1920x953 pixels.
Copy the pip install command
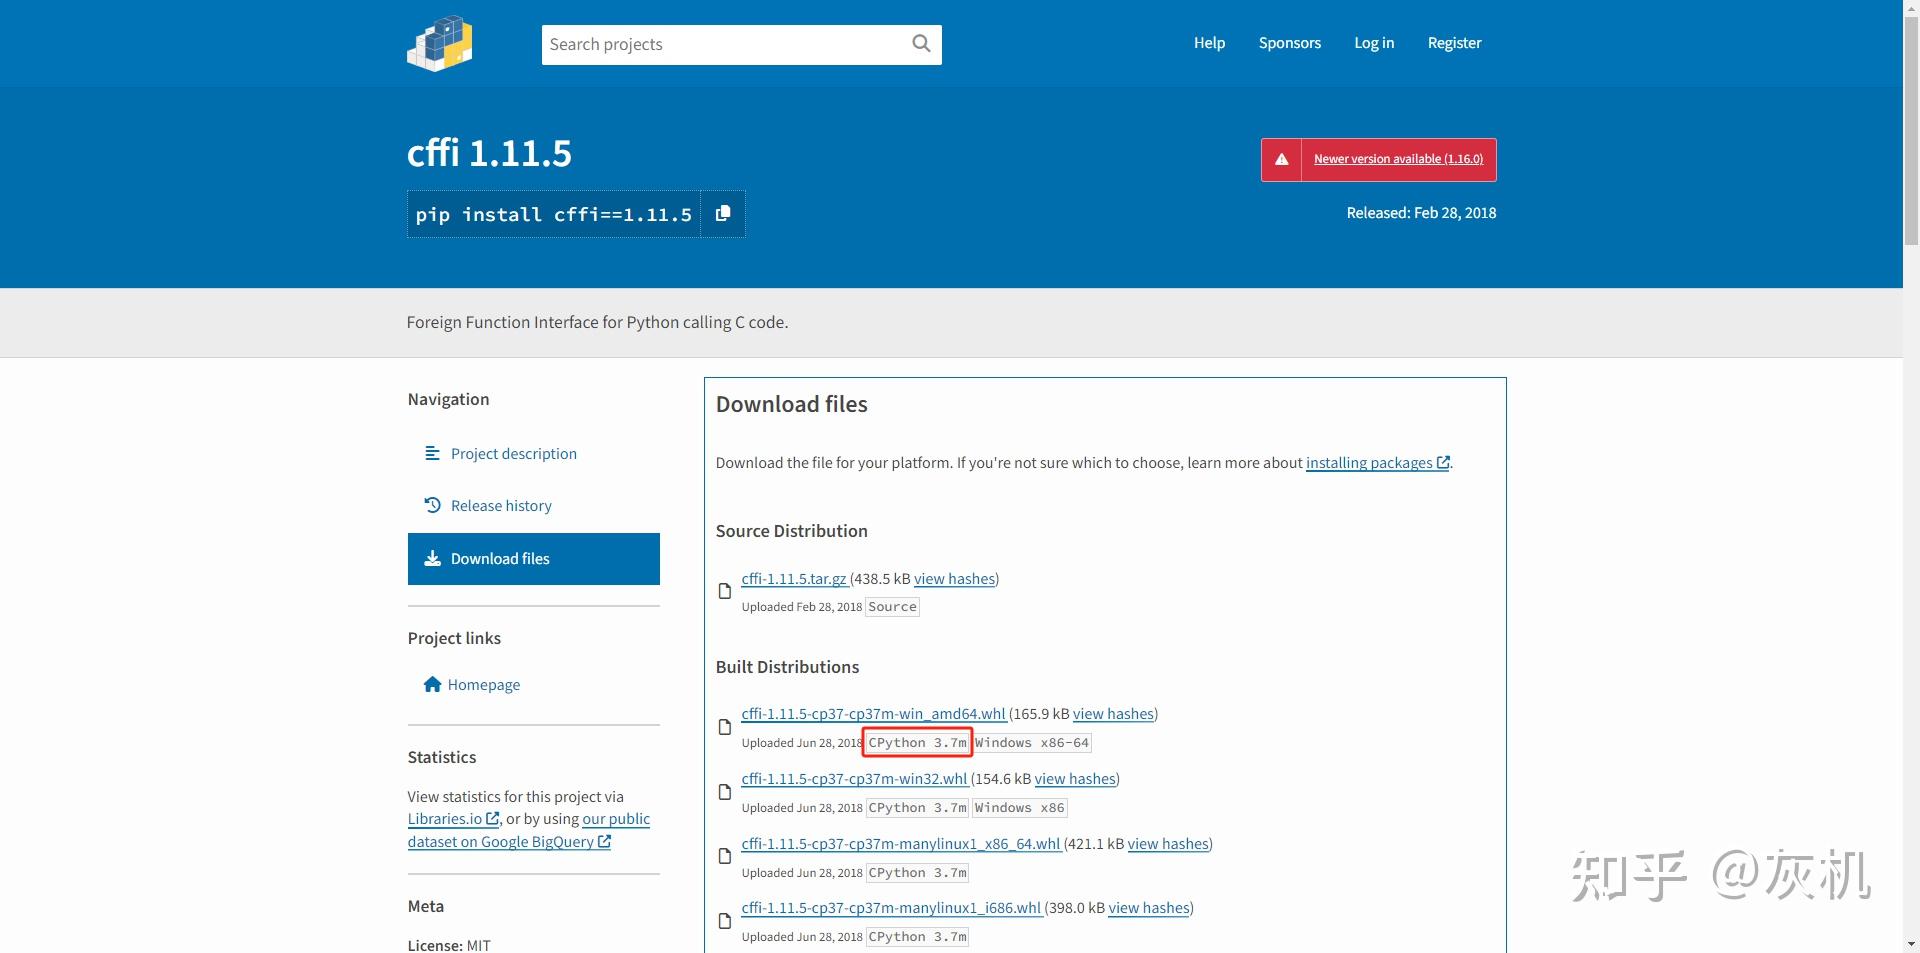pos(723,214)
